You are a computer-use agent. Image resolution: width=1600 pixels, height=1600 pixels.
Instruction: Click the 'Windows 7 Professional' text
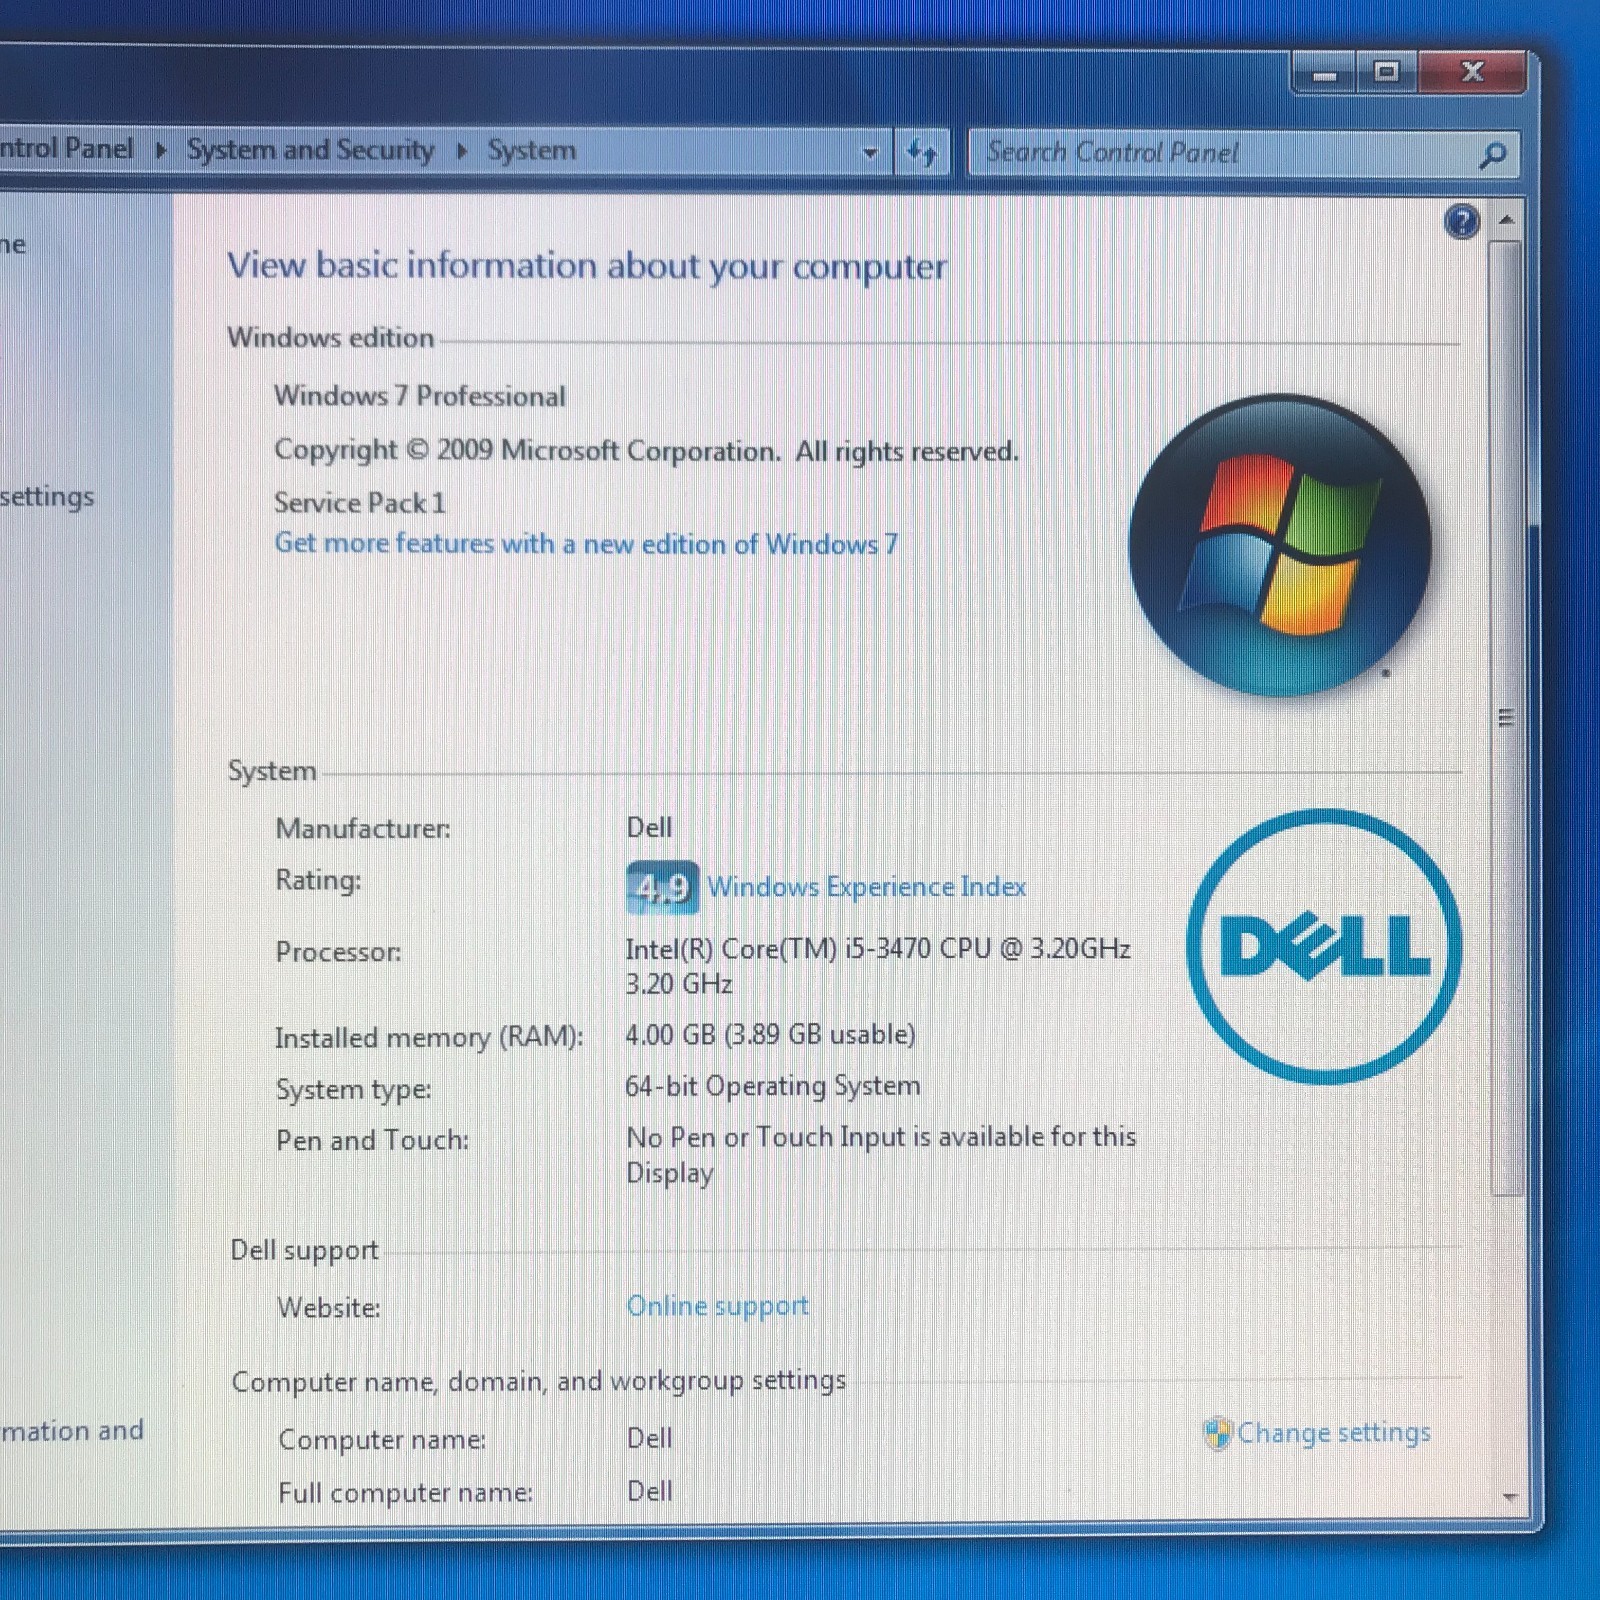pos(420,396)
